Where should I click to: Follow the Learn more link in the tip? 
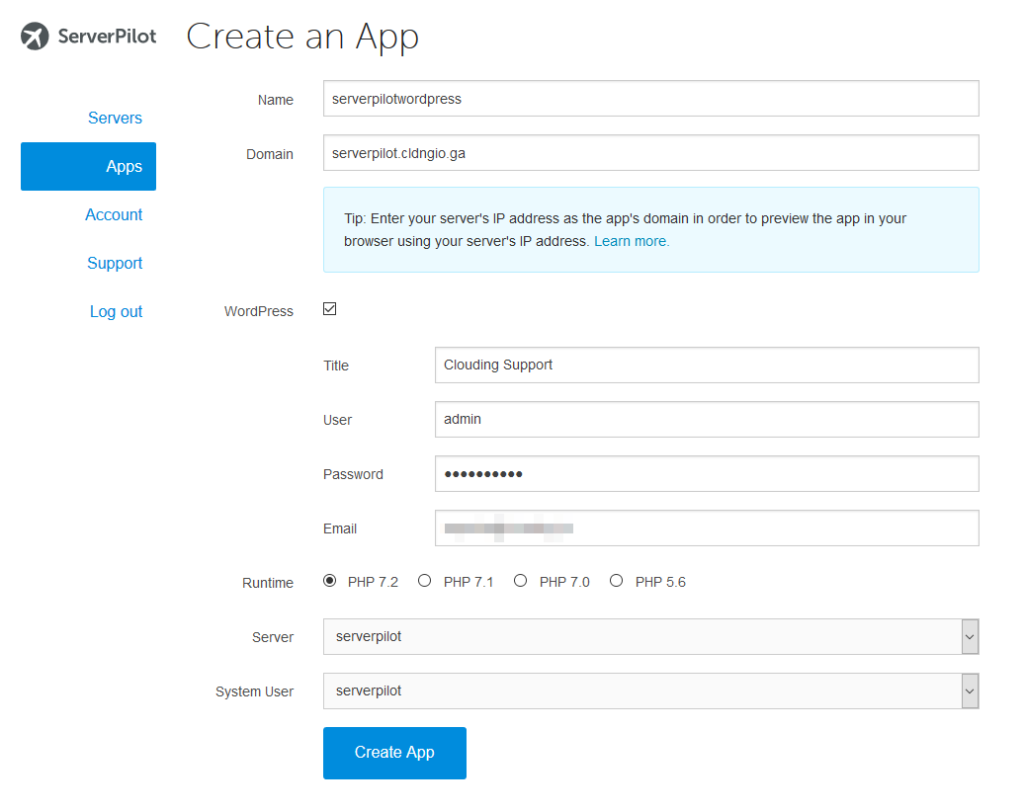(x=632, y=241)
